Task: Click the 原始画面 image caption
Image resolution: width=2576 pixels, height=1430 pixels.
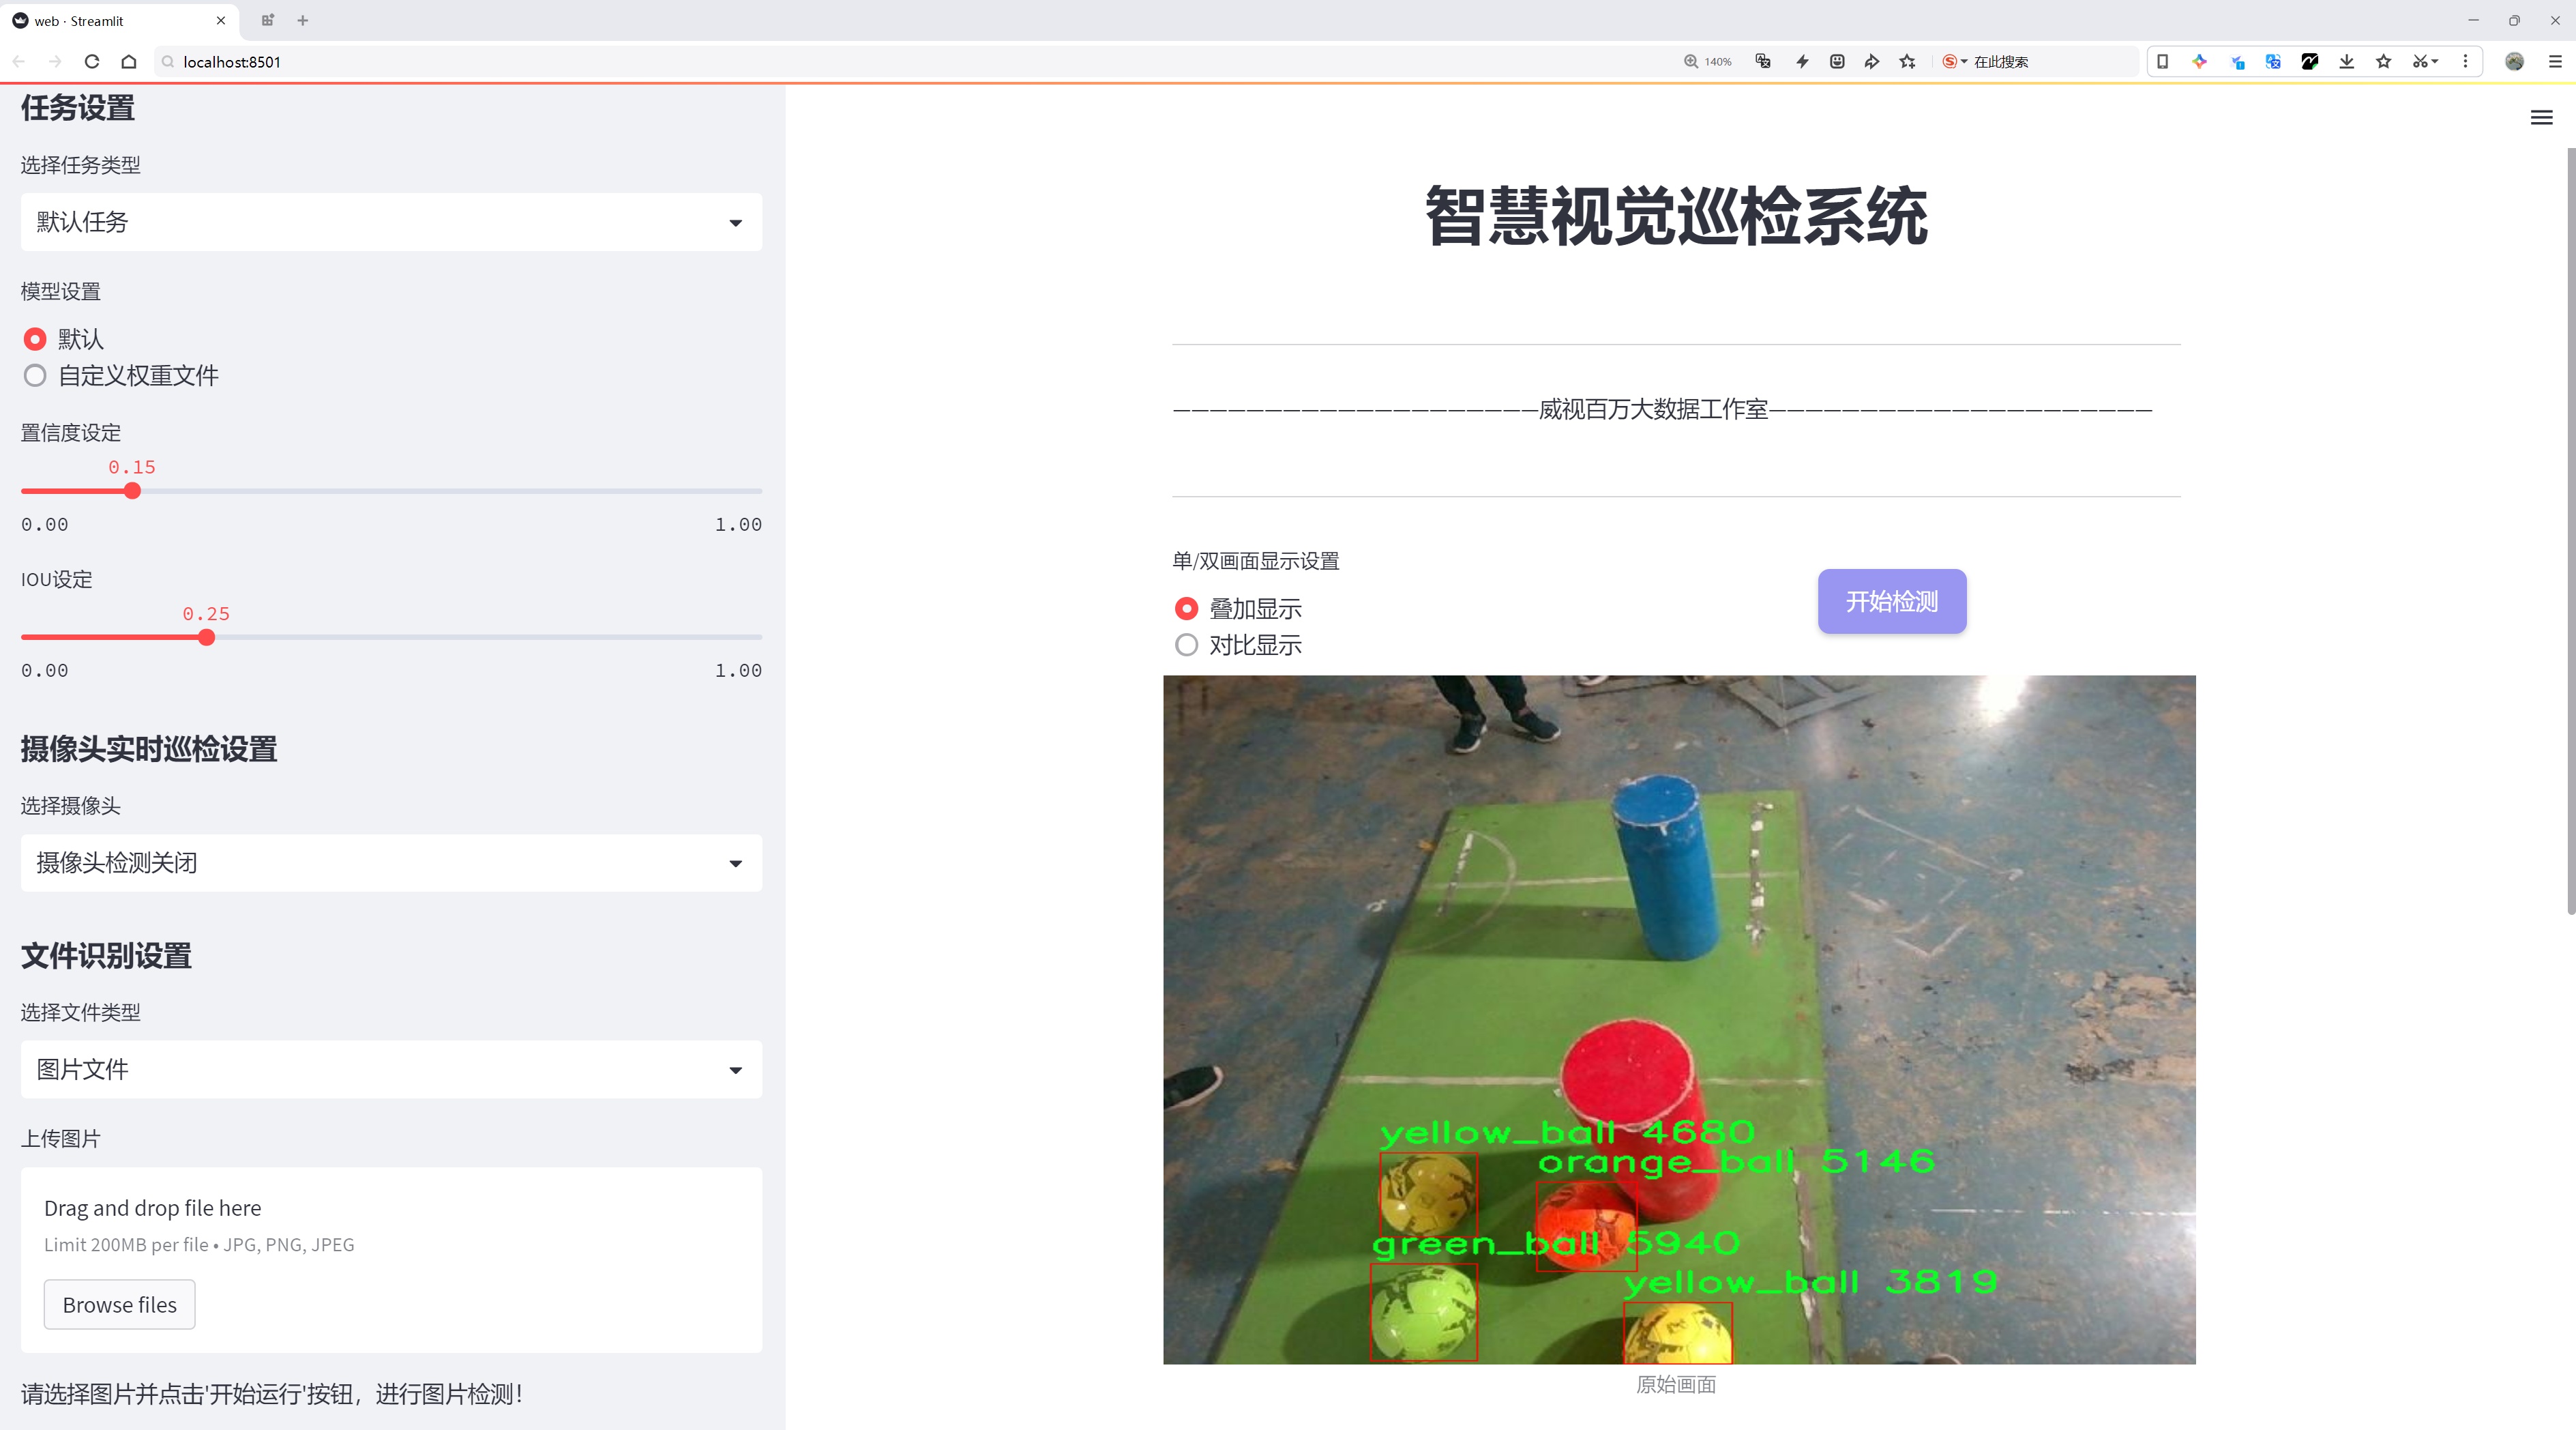Action: point(1676,1384)
